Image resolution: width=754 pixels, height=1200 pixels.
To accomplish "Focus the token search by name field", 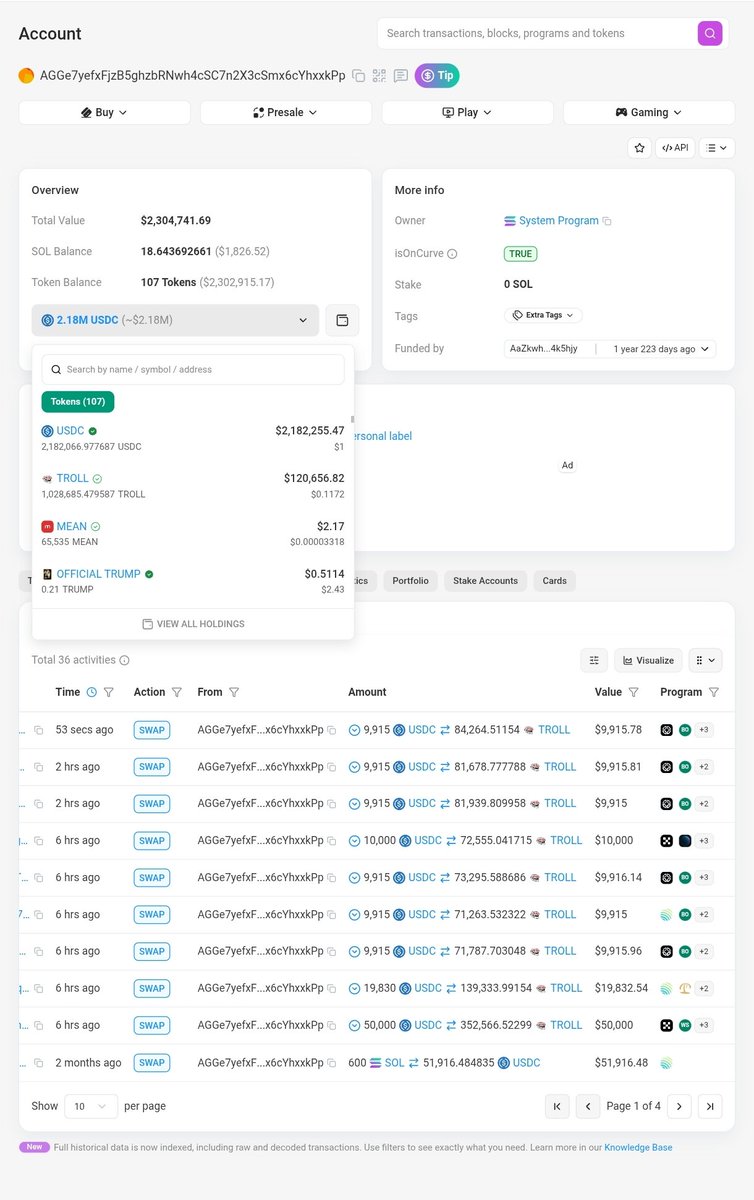I will point(193,369).
